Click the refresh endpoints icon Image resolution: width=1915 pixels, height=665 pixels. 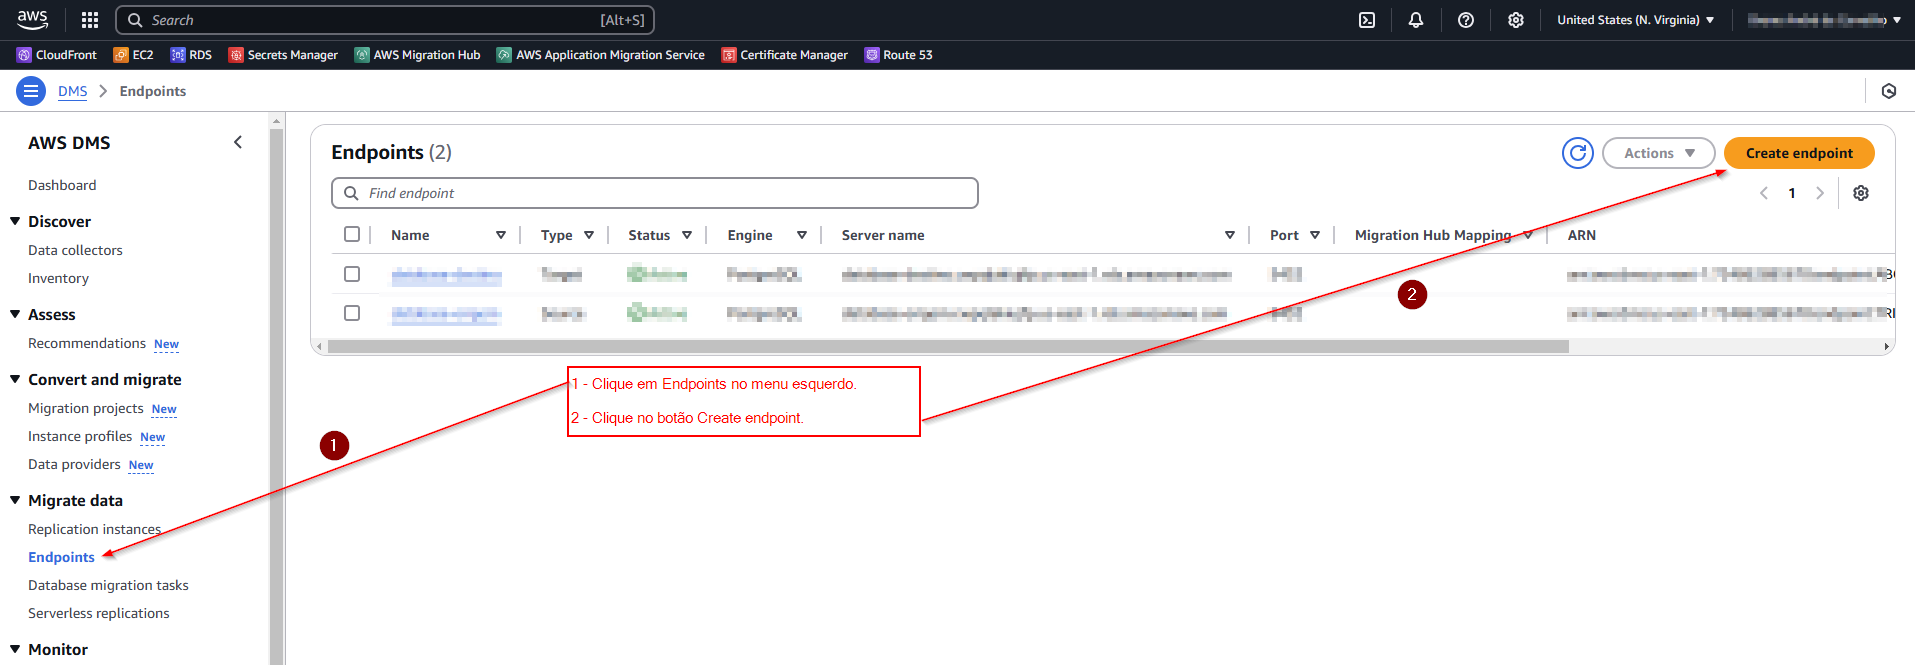[1577, 153]
